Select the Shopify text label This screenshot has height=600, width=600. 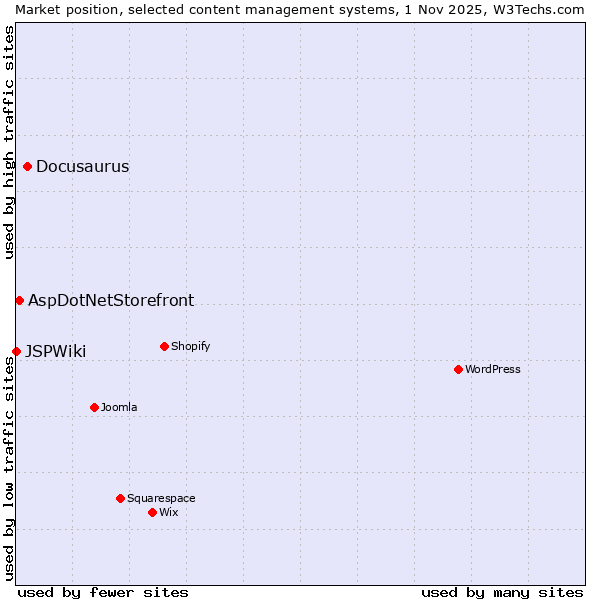coord(190,347)
